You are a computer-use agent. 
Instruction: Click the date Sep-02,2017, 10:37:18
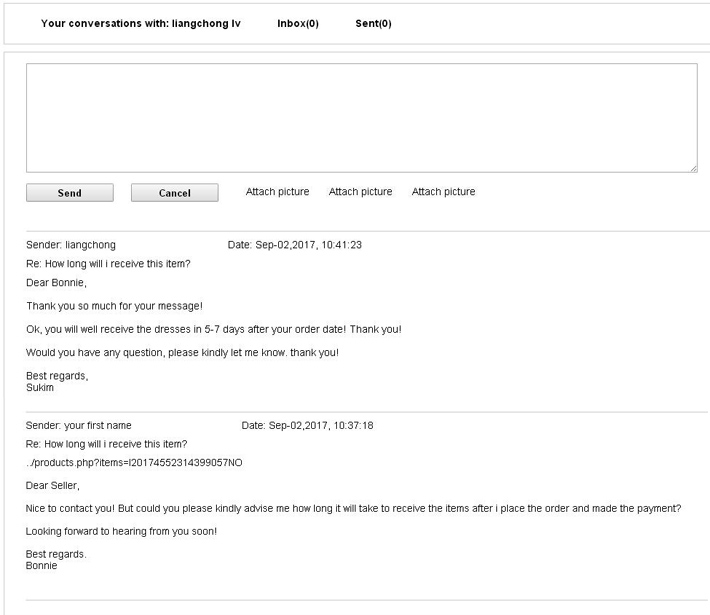[307, 426]
